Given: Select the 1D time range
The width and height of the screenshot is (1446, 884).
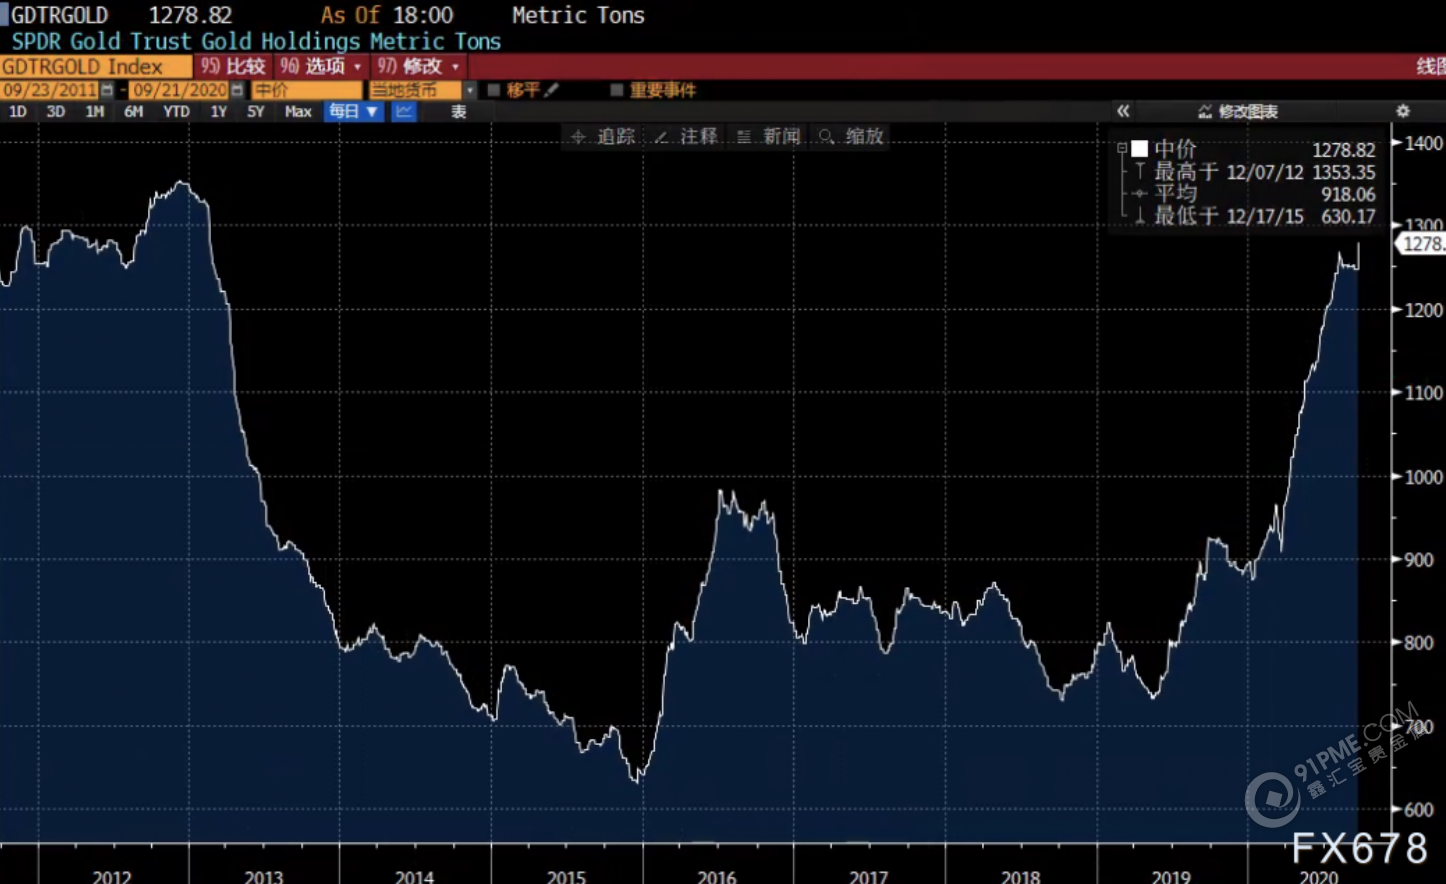Looking at the screenshot, I should [x=18, y=111].
